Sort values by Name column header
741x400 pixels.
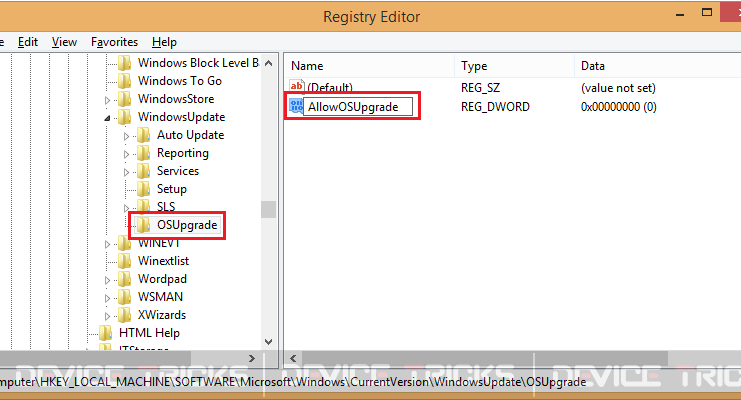370,66
